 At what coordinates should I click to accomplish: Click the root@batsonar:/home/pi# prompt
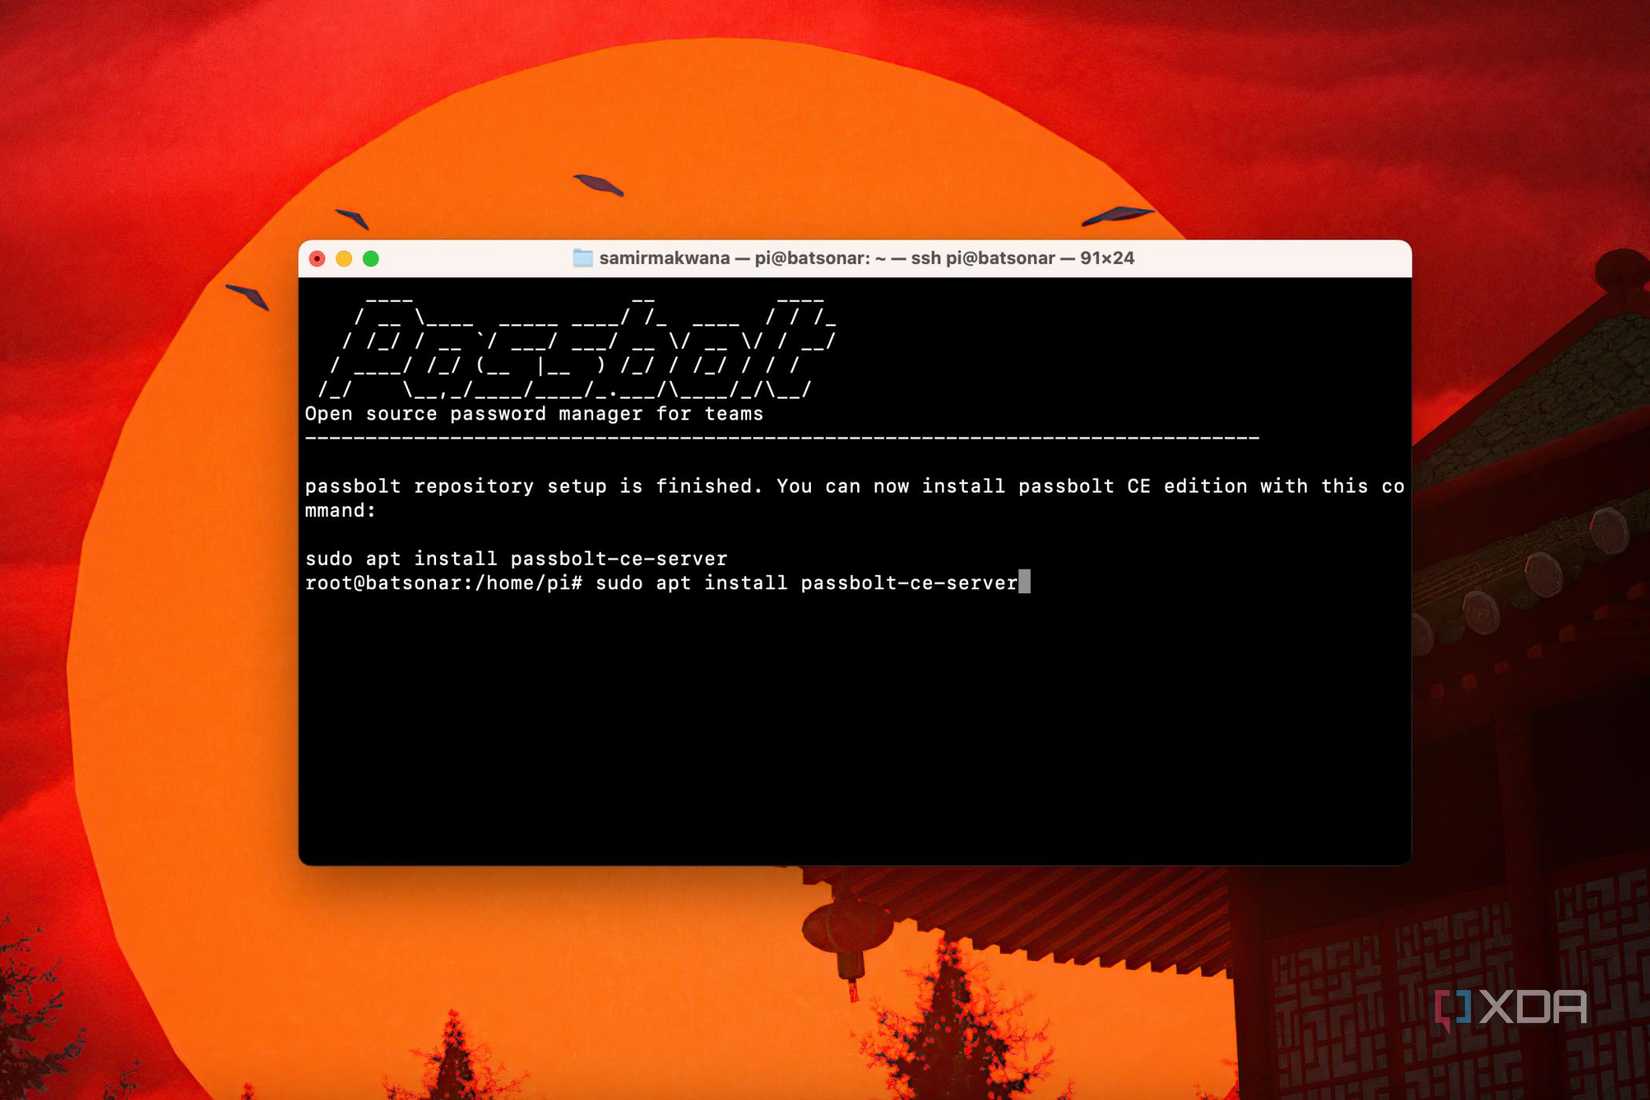tap(442, 582)
